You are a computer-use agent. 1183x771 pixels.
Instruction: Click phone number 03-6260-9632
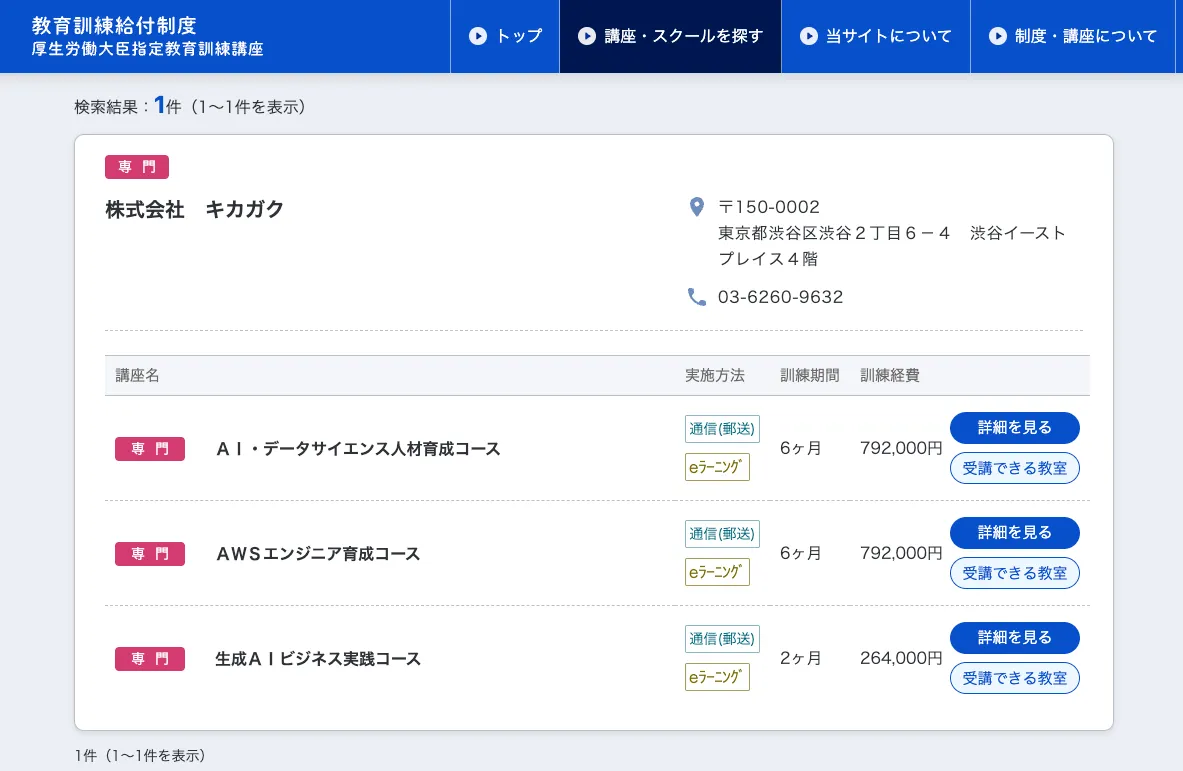pyautogui.click(x=780, y=297)
